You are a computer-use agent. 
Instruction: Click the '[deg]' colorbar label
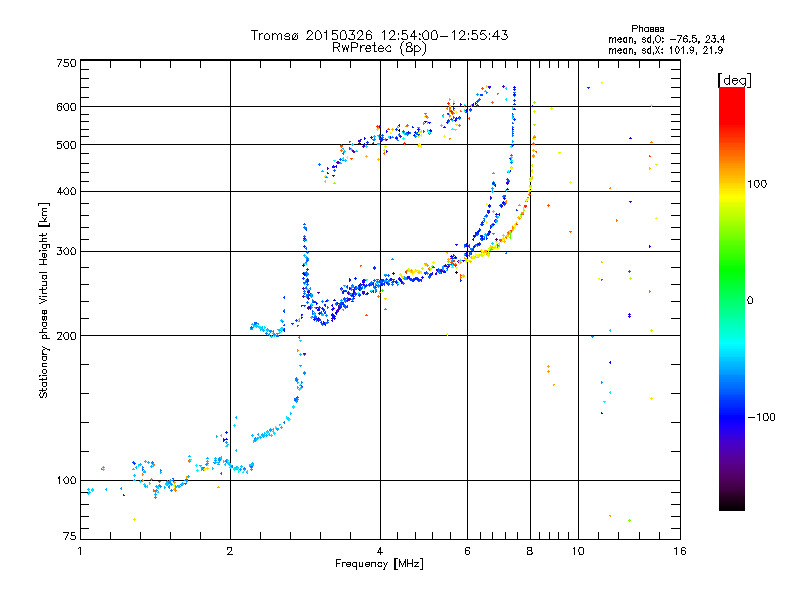click(x=734, y=80)
